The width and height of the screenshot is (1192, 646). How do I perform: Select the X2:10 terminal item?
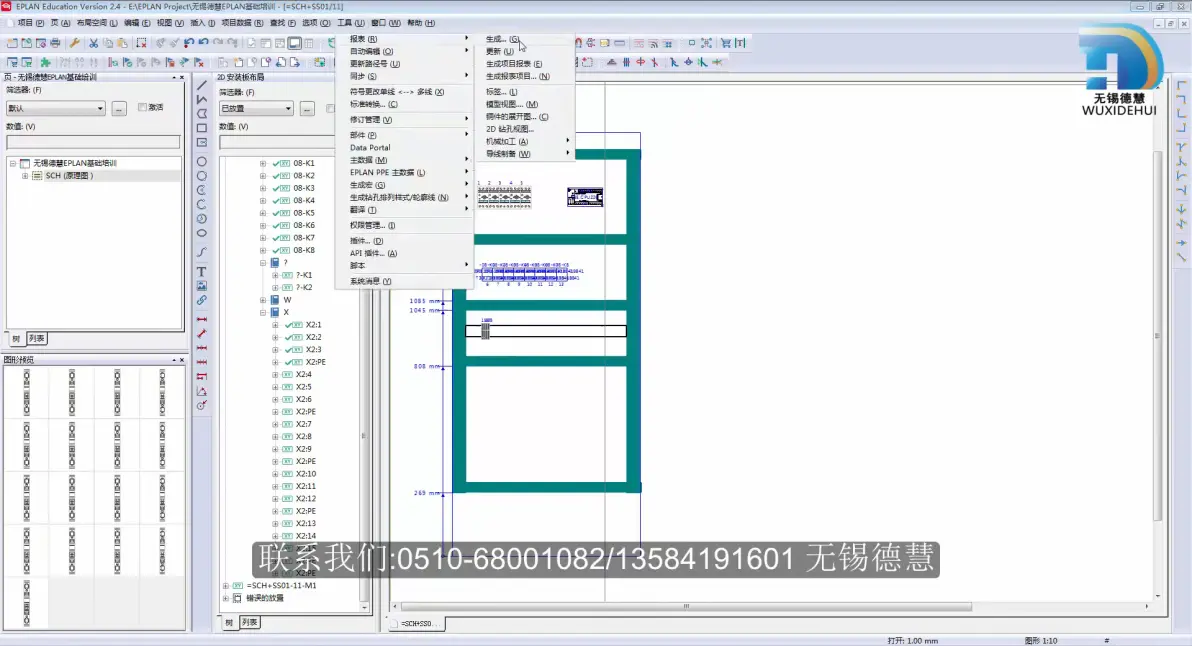306,474
